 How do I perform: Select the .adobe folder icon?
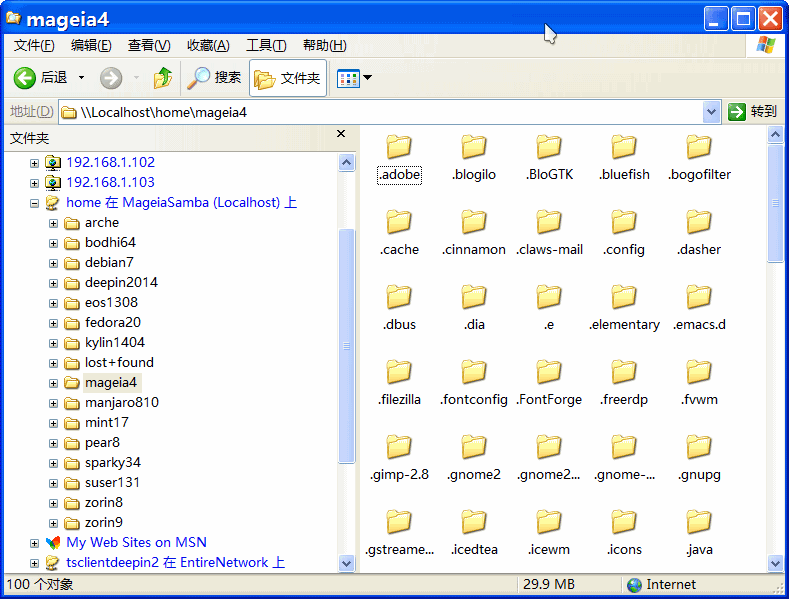coord(399,146)
